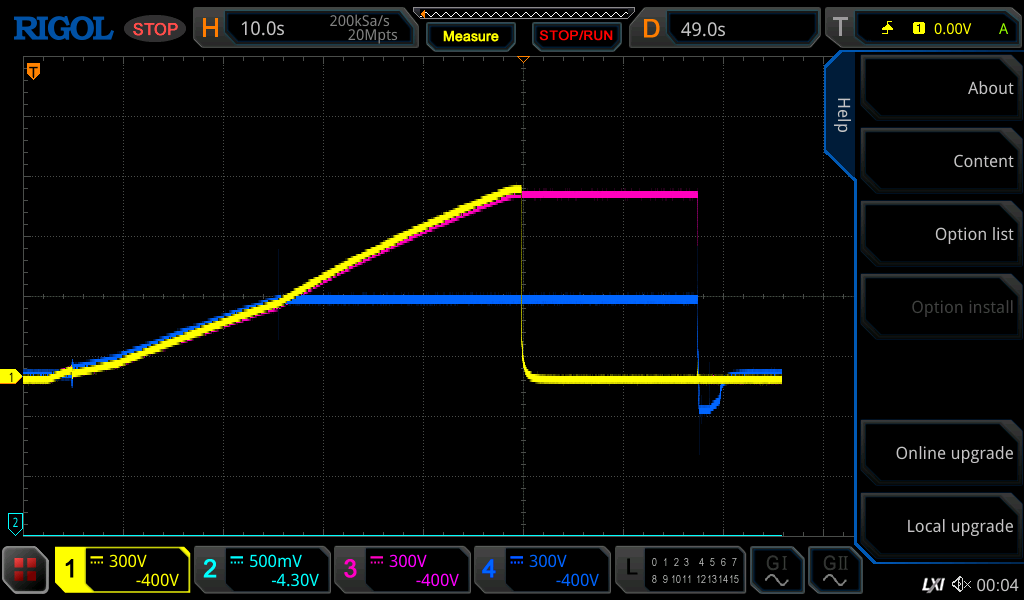Screen dimensions: 1024x600
Task: Click the LXI network status icon
Action: click(932, 584)
